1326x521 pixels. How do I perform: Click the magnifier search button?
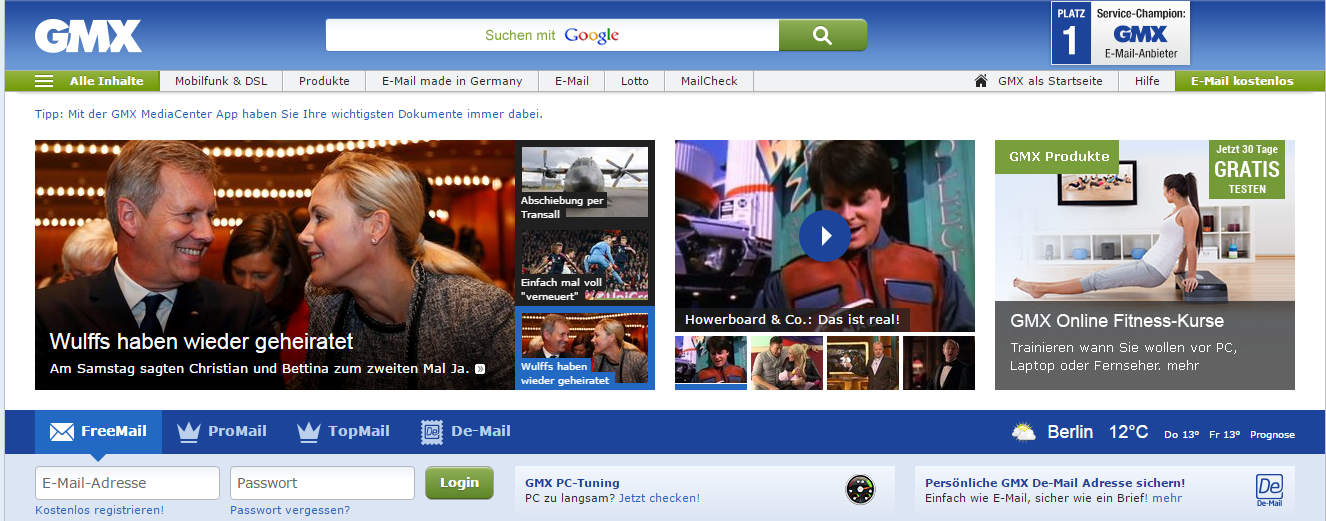[x=822, y=35]
